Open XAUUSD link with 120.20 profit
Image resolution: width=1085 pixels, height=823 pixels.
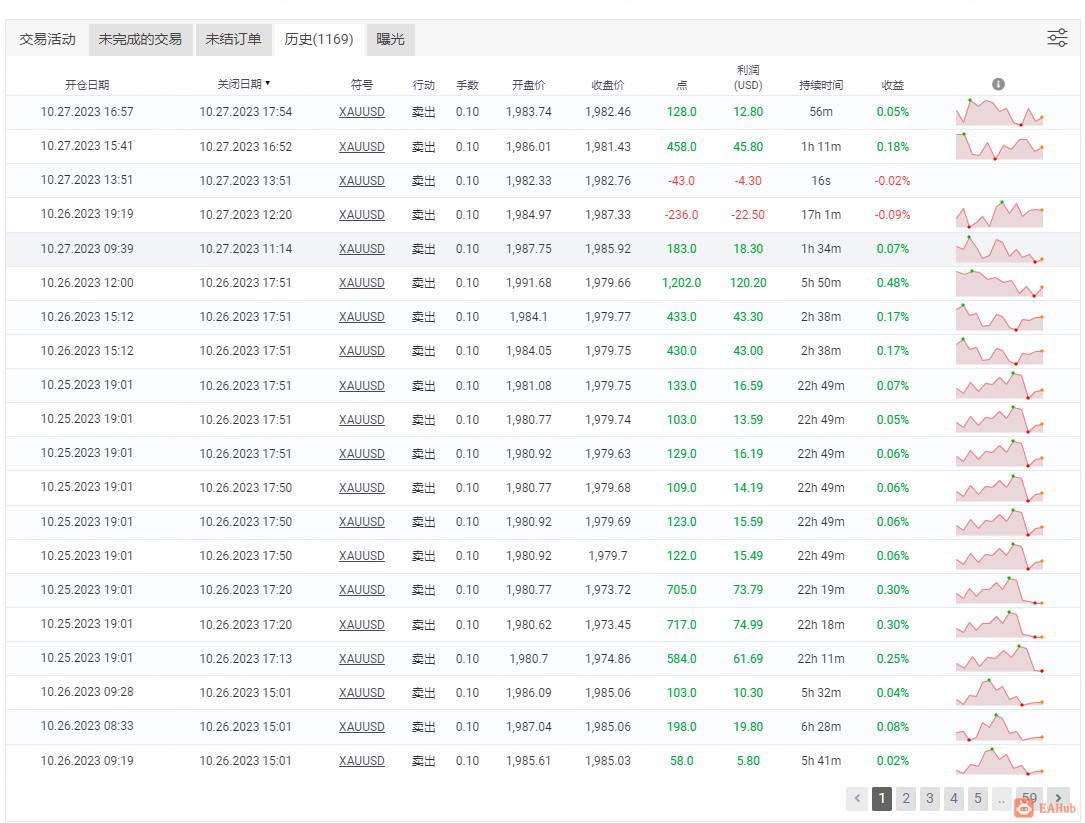coord(362,282)
